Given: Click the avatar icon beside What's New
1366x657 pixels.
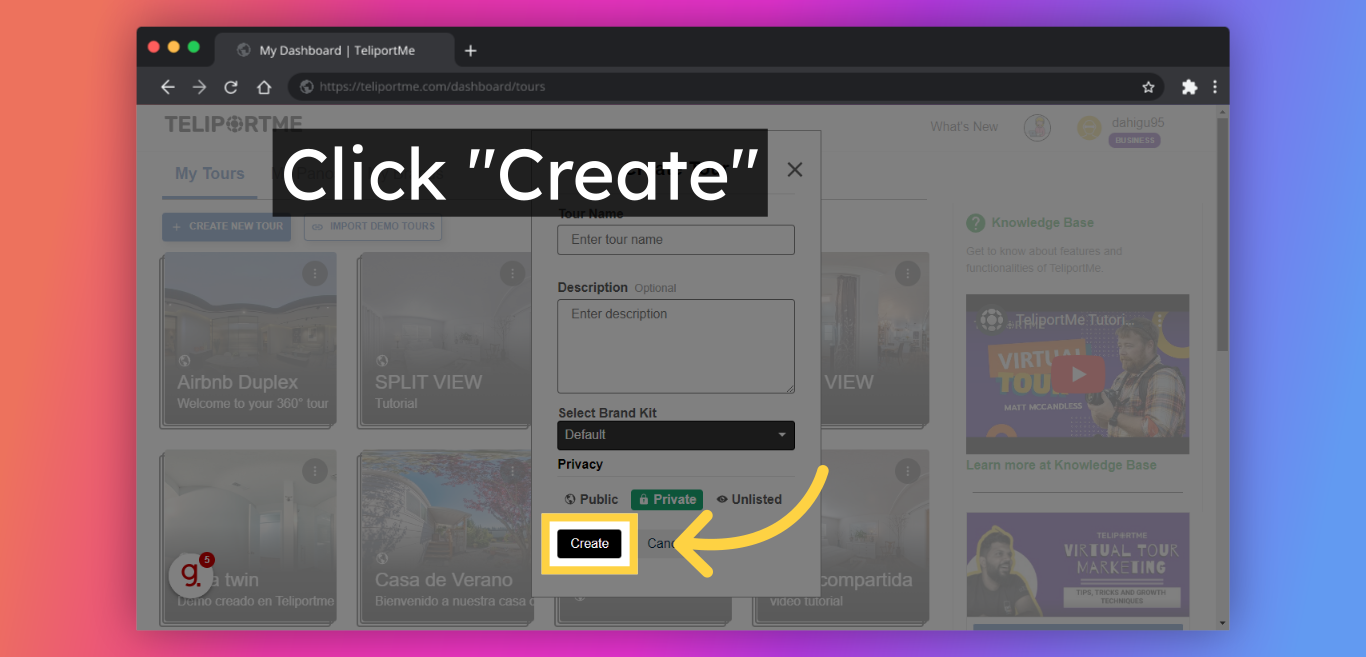Looking at the screenshot, I should (1037, 127).
